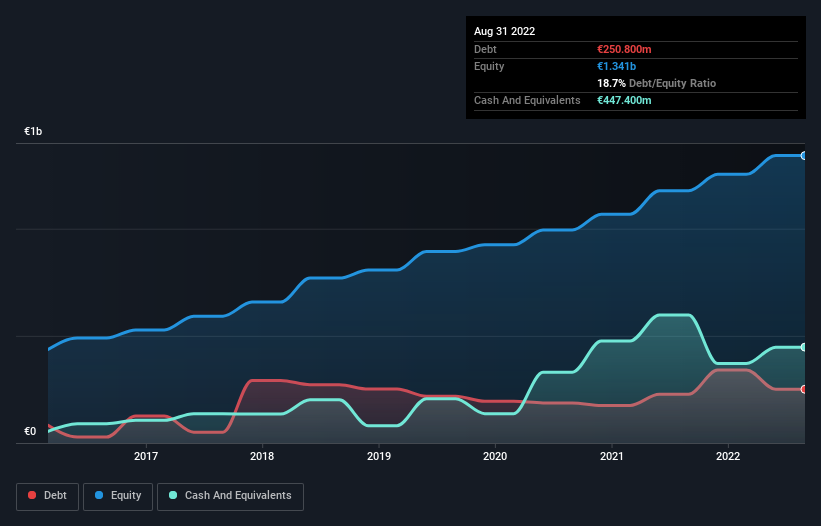The image size is (821, 526).
Task: Toggle Cash And Equivalents legend button
Action: tap(230, 496)
